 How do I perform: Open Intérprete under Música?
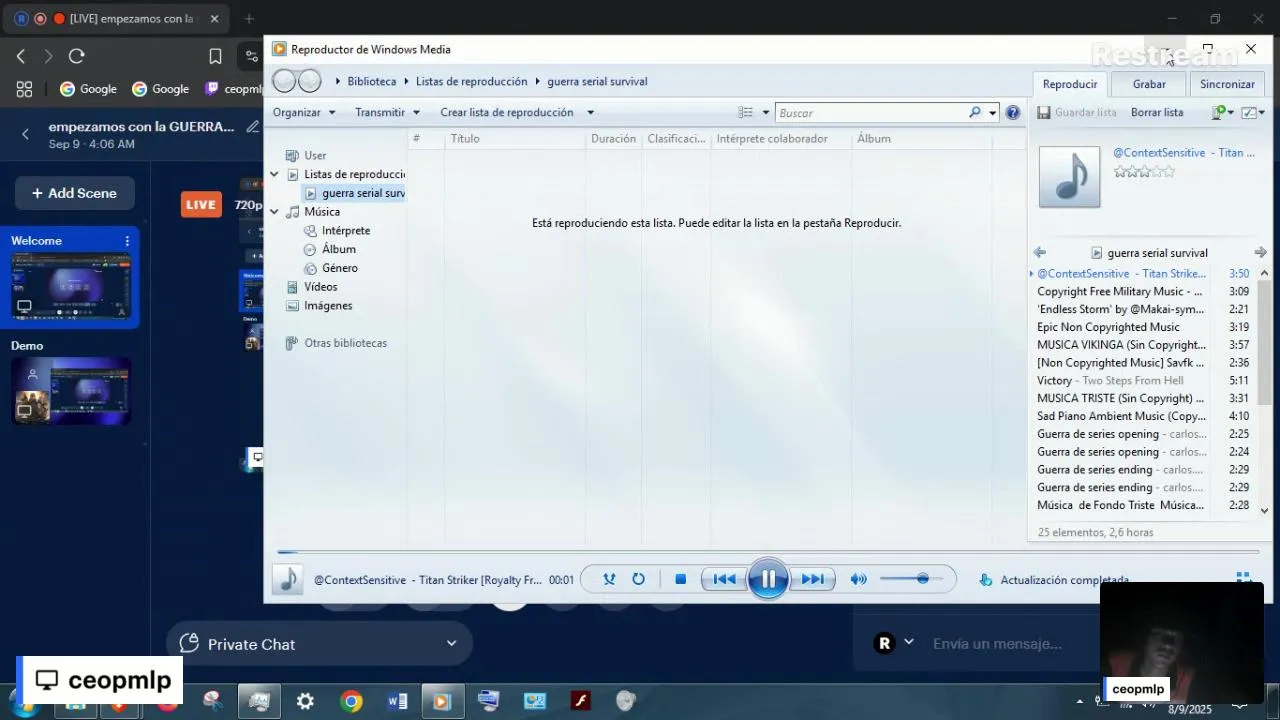[x=337, y=231]
